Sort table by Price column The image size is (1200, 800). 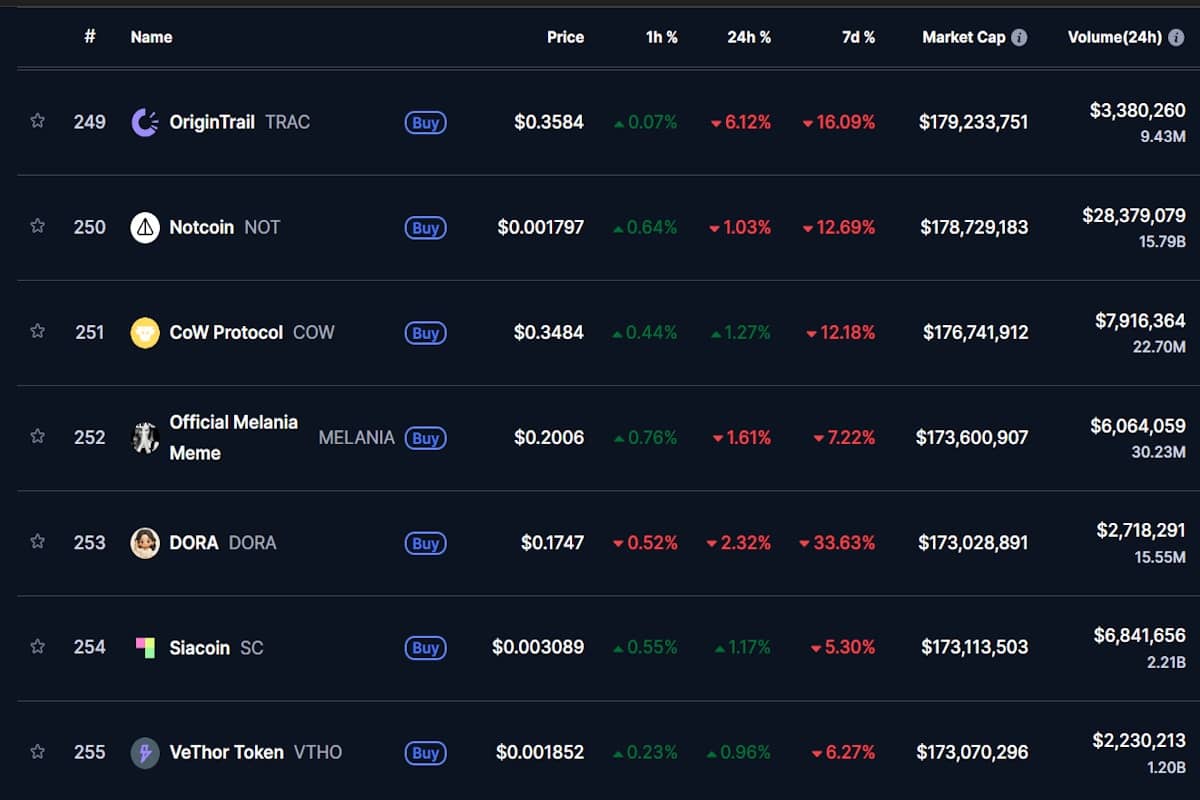pos(565,37)
